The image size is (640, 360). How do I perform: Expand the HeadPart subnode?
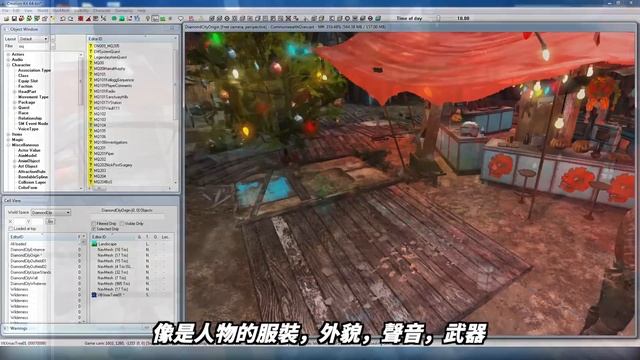pyautogui.click(x=15, y=91)
